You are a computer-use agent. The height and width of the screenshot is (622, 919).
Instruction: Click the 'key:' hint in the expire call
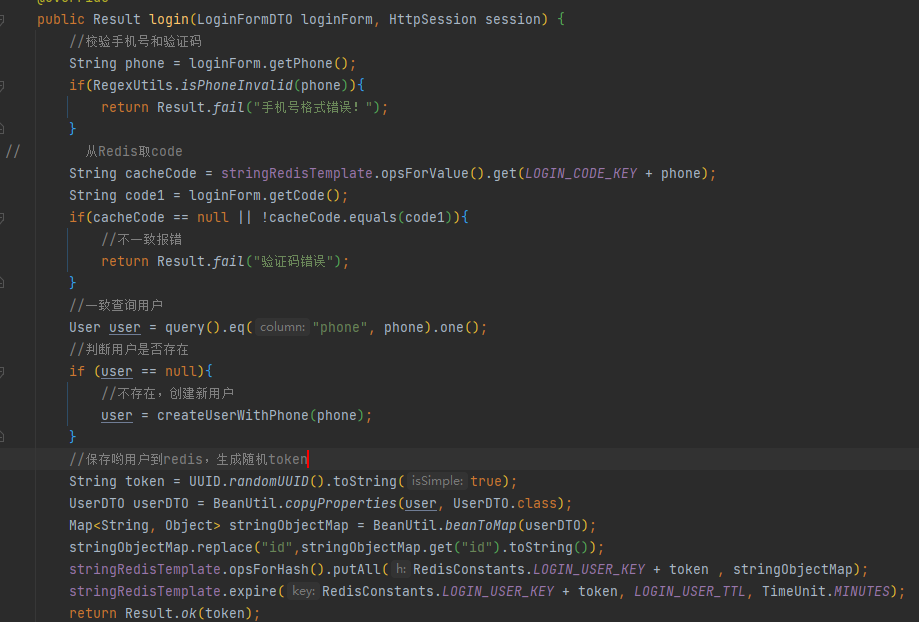pyautogui.click(x=303, y=590)
